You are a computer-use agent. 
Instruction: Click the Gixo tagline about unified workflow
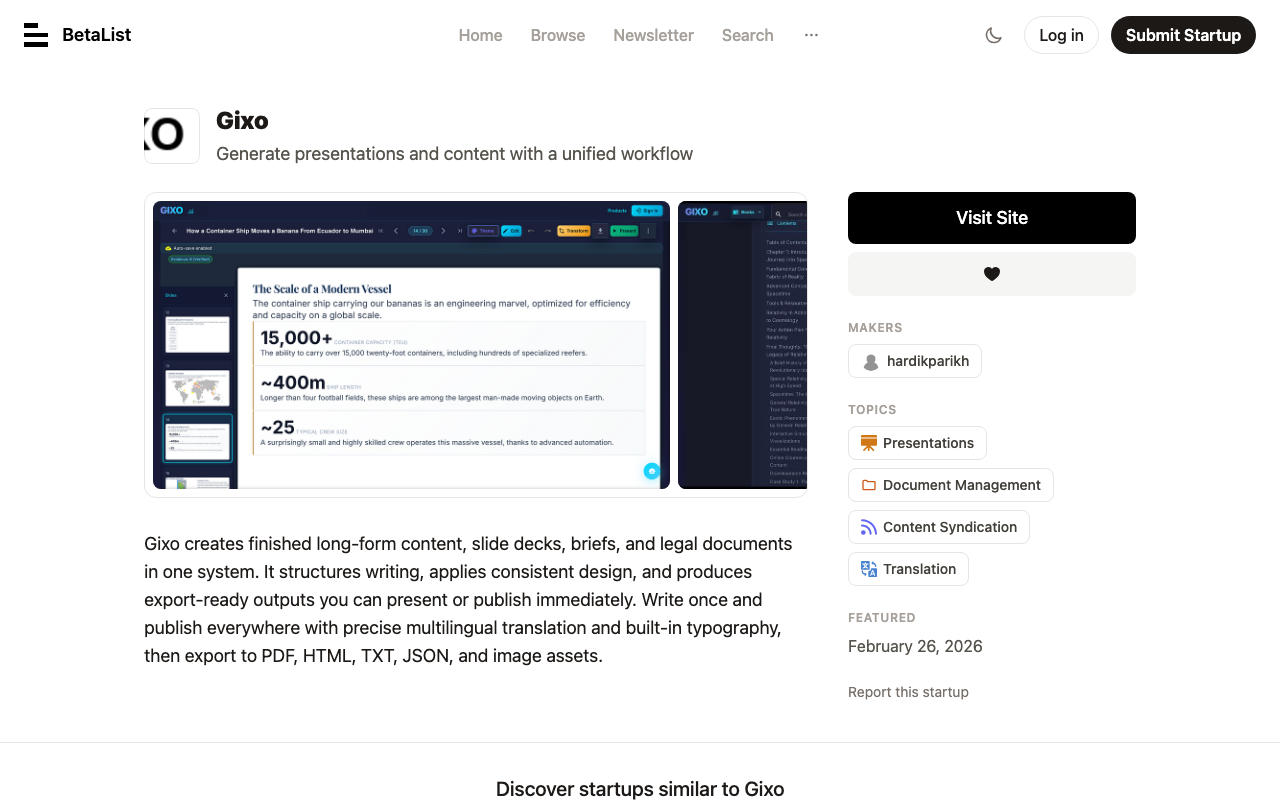point(454,154)
